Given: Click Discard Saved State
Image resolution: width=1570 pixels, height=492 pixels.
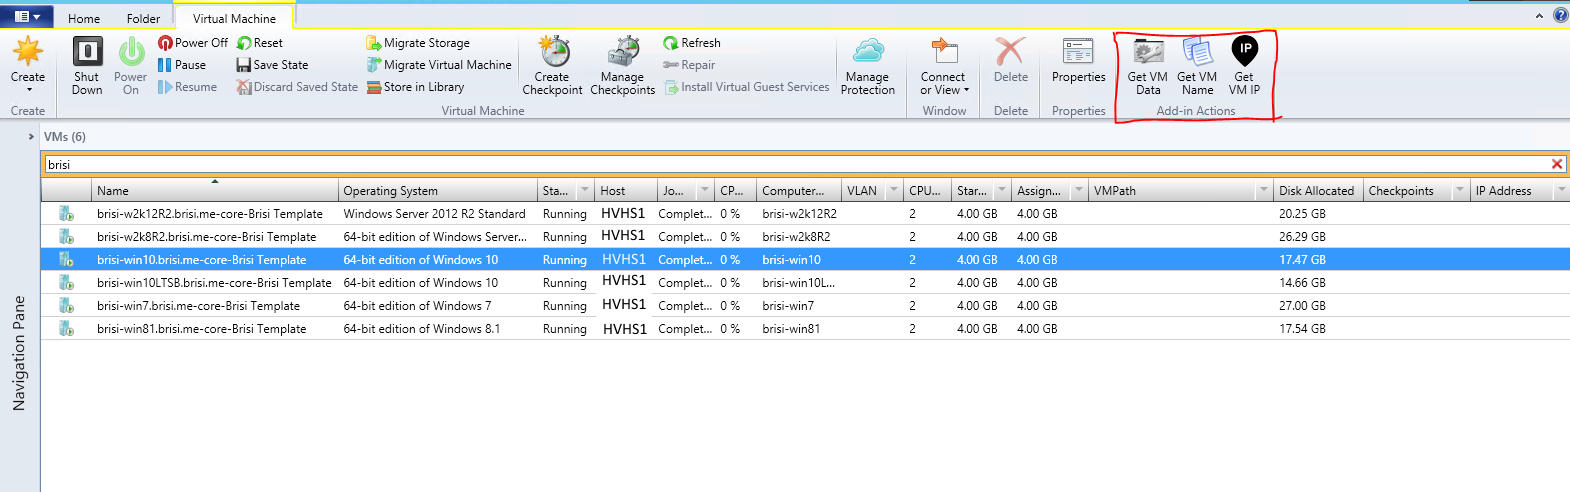Looking at the screenshot, I should click(x=297, y=87).
